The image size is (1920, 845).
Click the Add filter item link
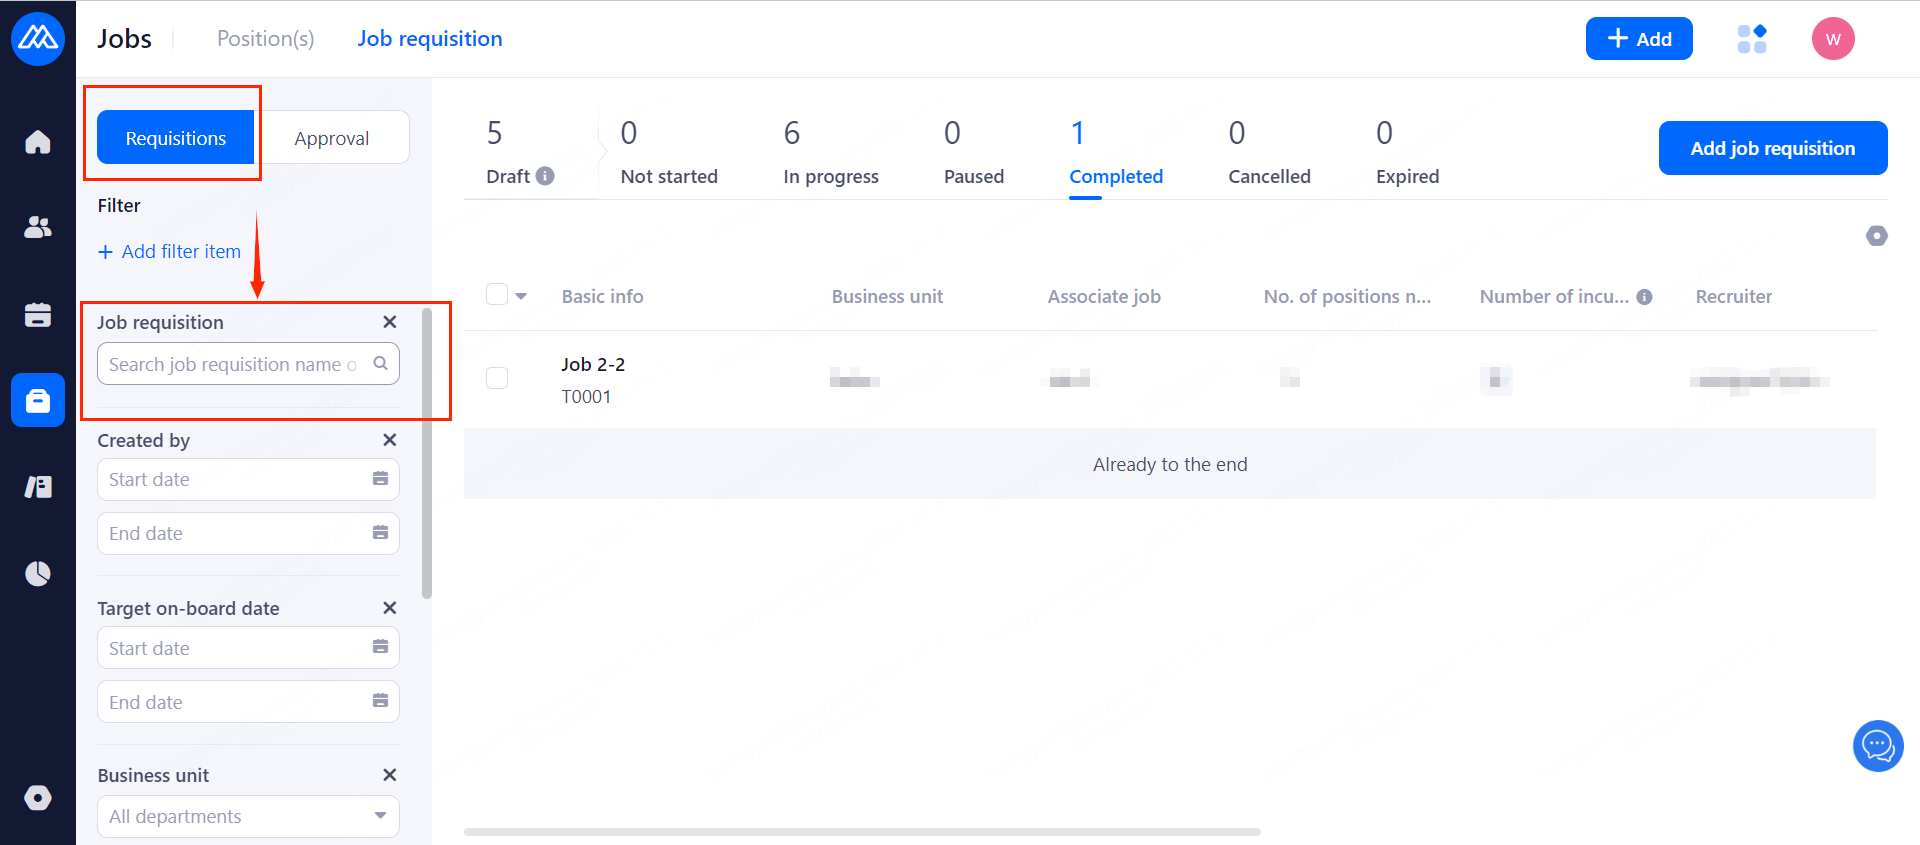tap(169, 252)
